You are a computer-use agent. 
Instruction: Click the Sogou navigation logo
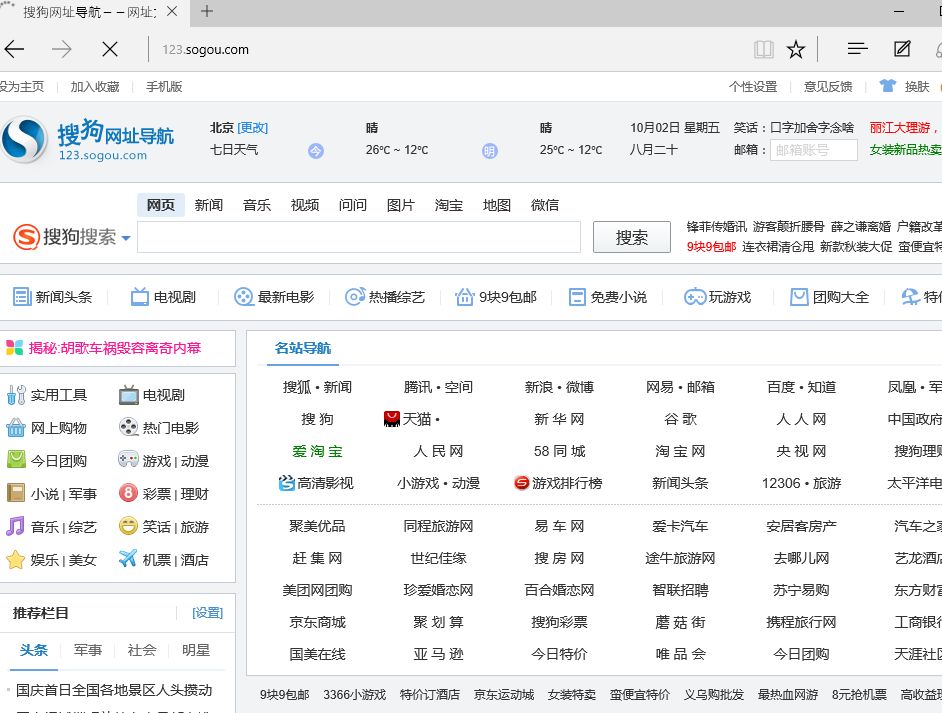[x=88, y=140]
